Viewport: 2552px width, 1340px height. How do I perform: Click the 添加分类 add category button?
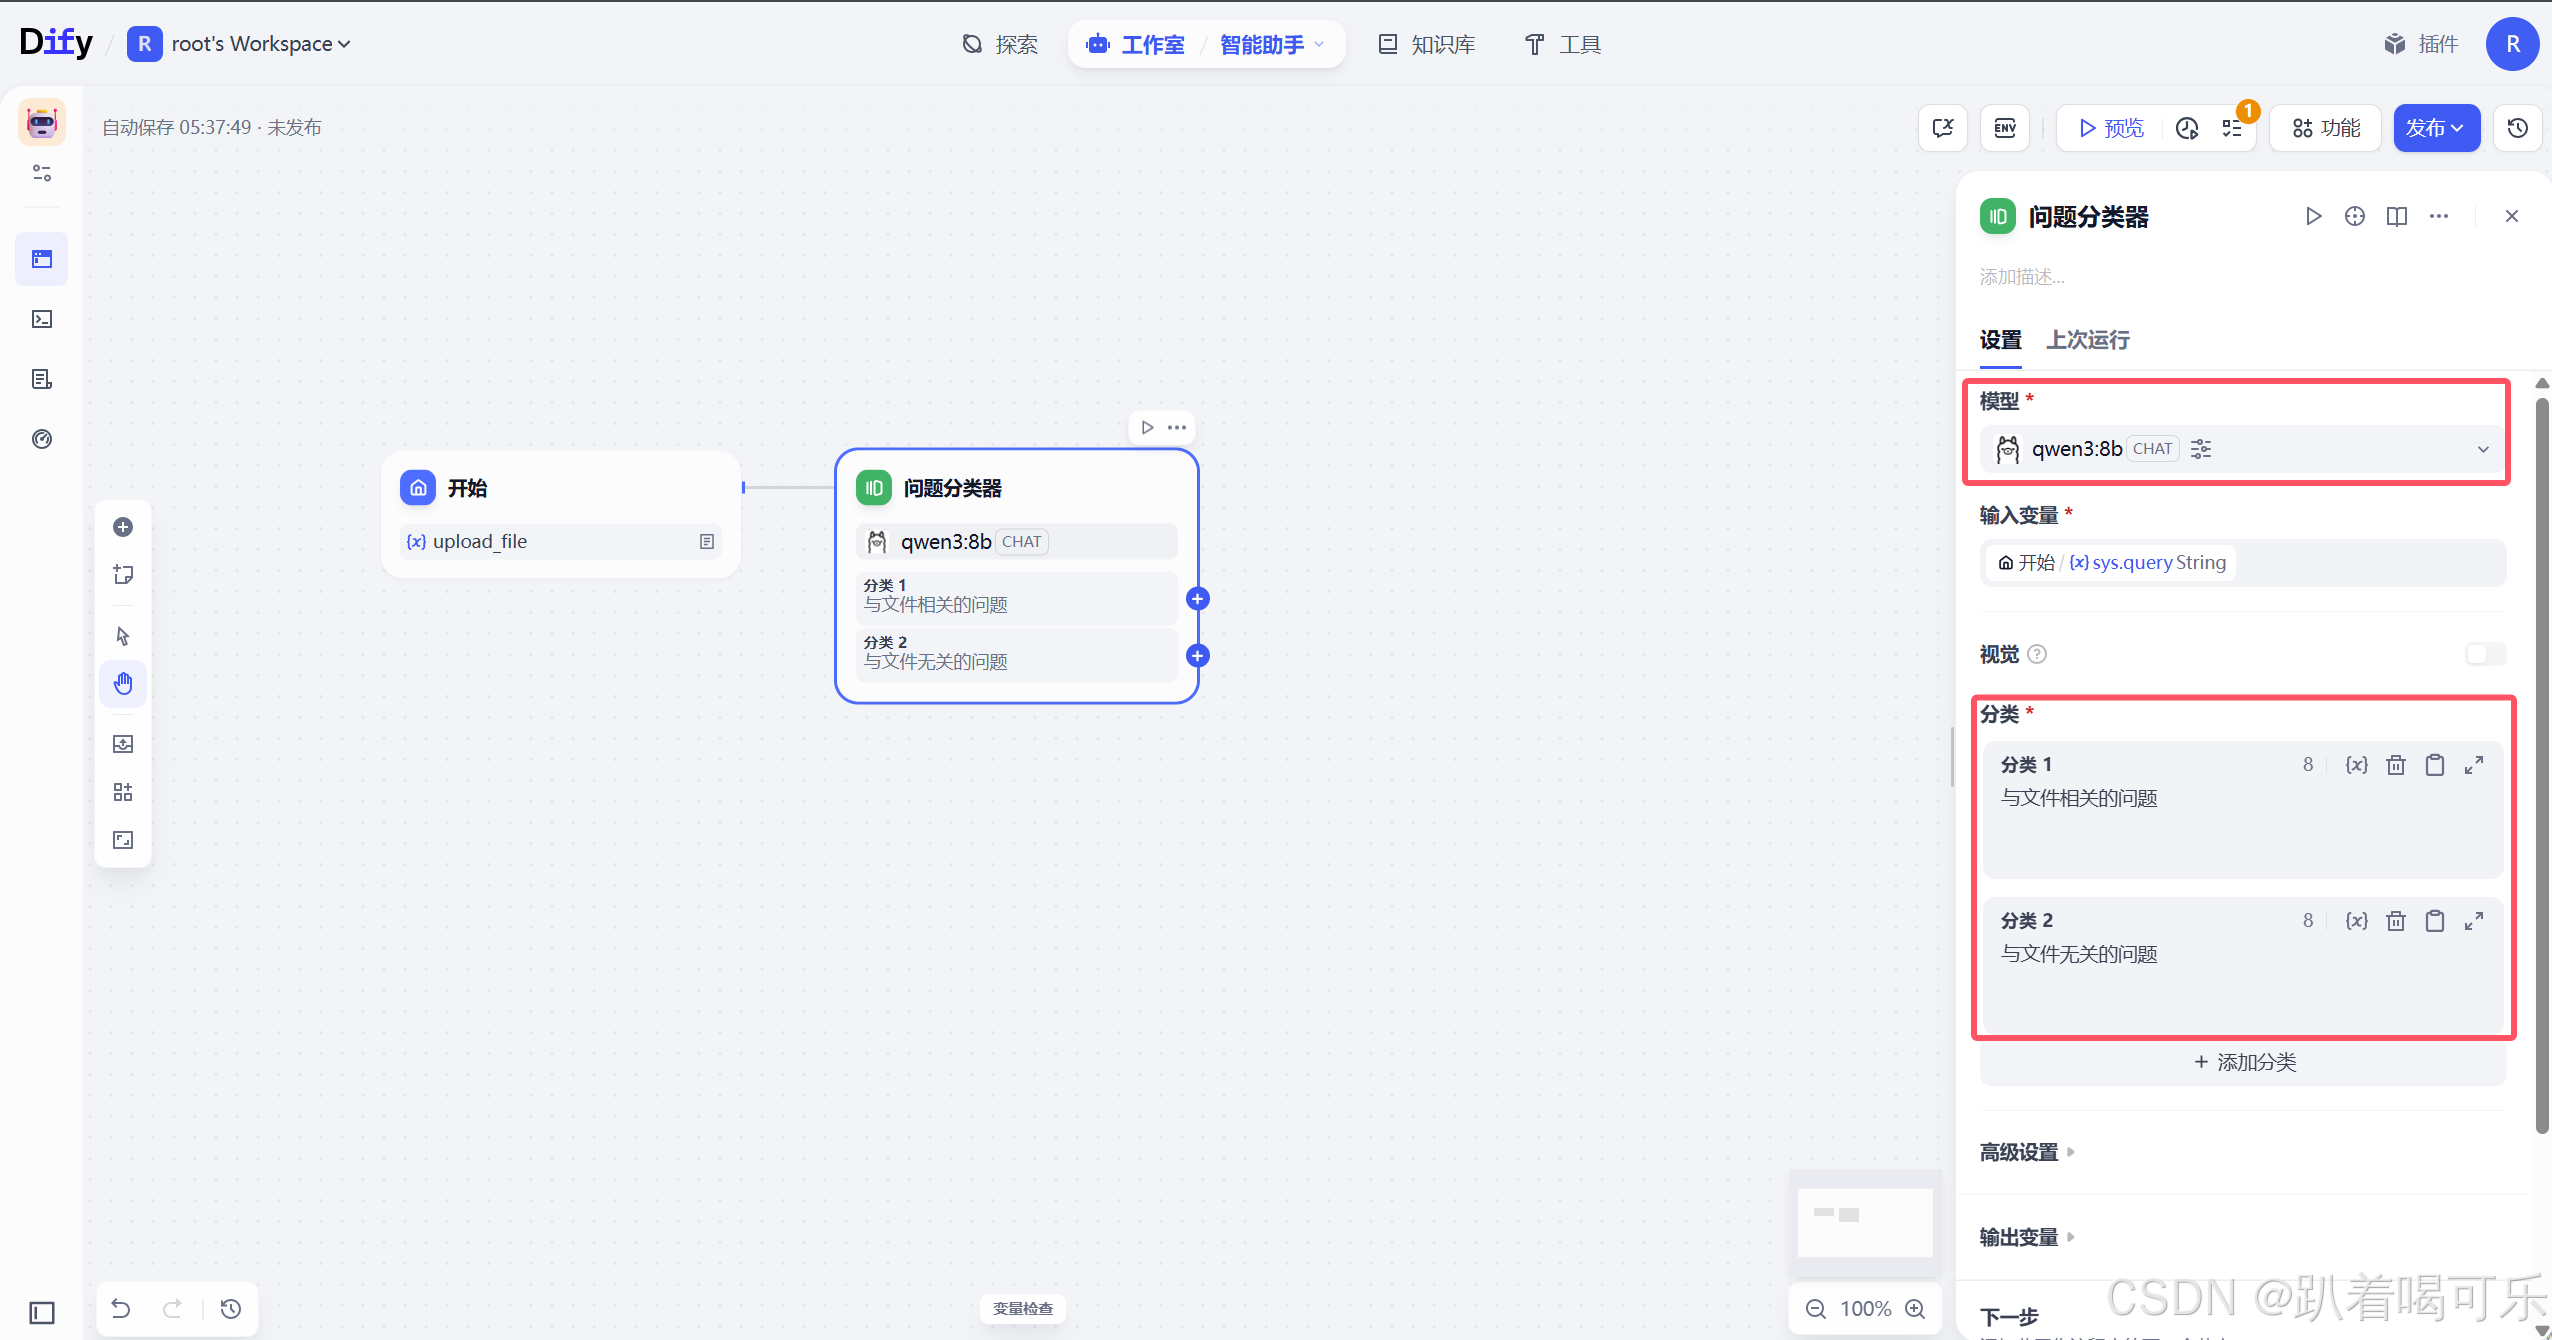coord(2244,1062)
